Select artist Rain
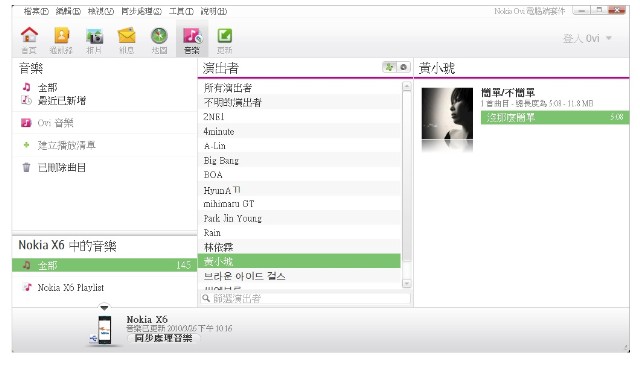This screenshot has width=640, height=380. (299, 233)
